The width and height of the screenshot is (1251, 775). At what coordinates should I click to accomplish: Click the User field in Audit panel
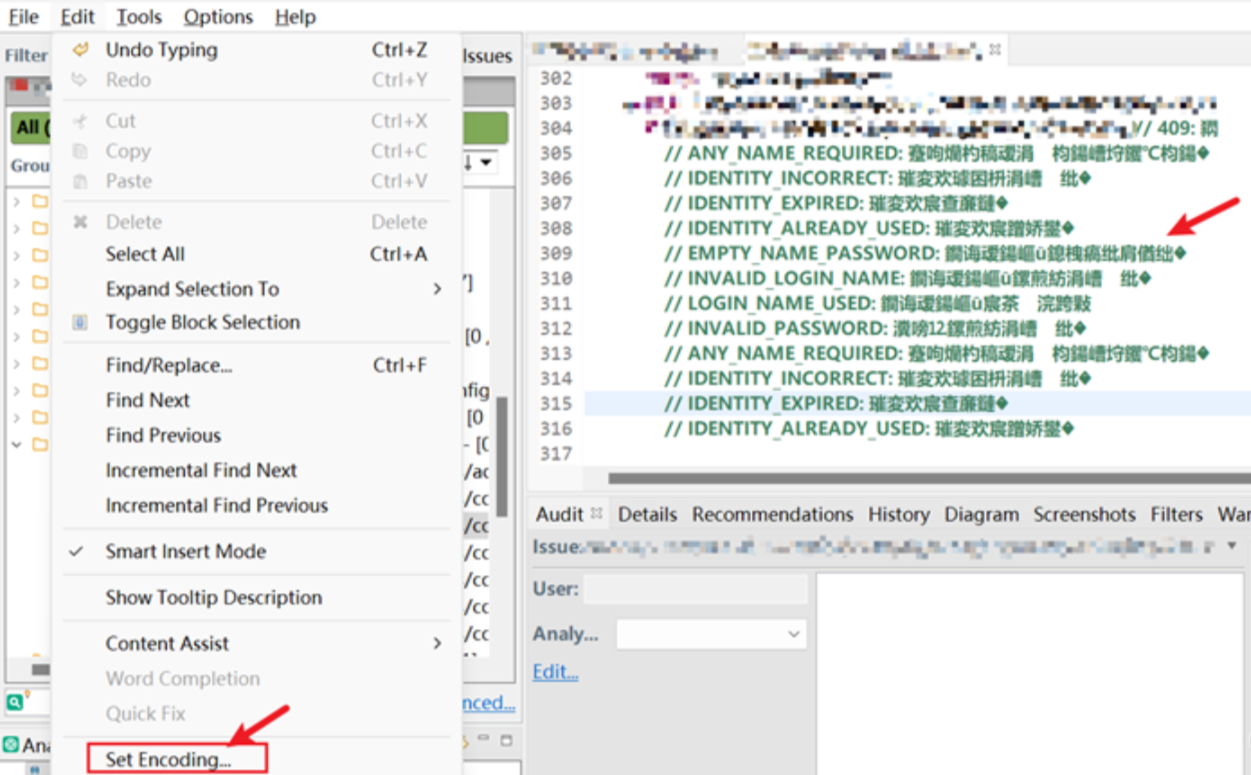point(695,589)
